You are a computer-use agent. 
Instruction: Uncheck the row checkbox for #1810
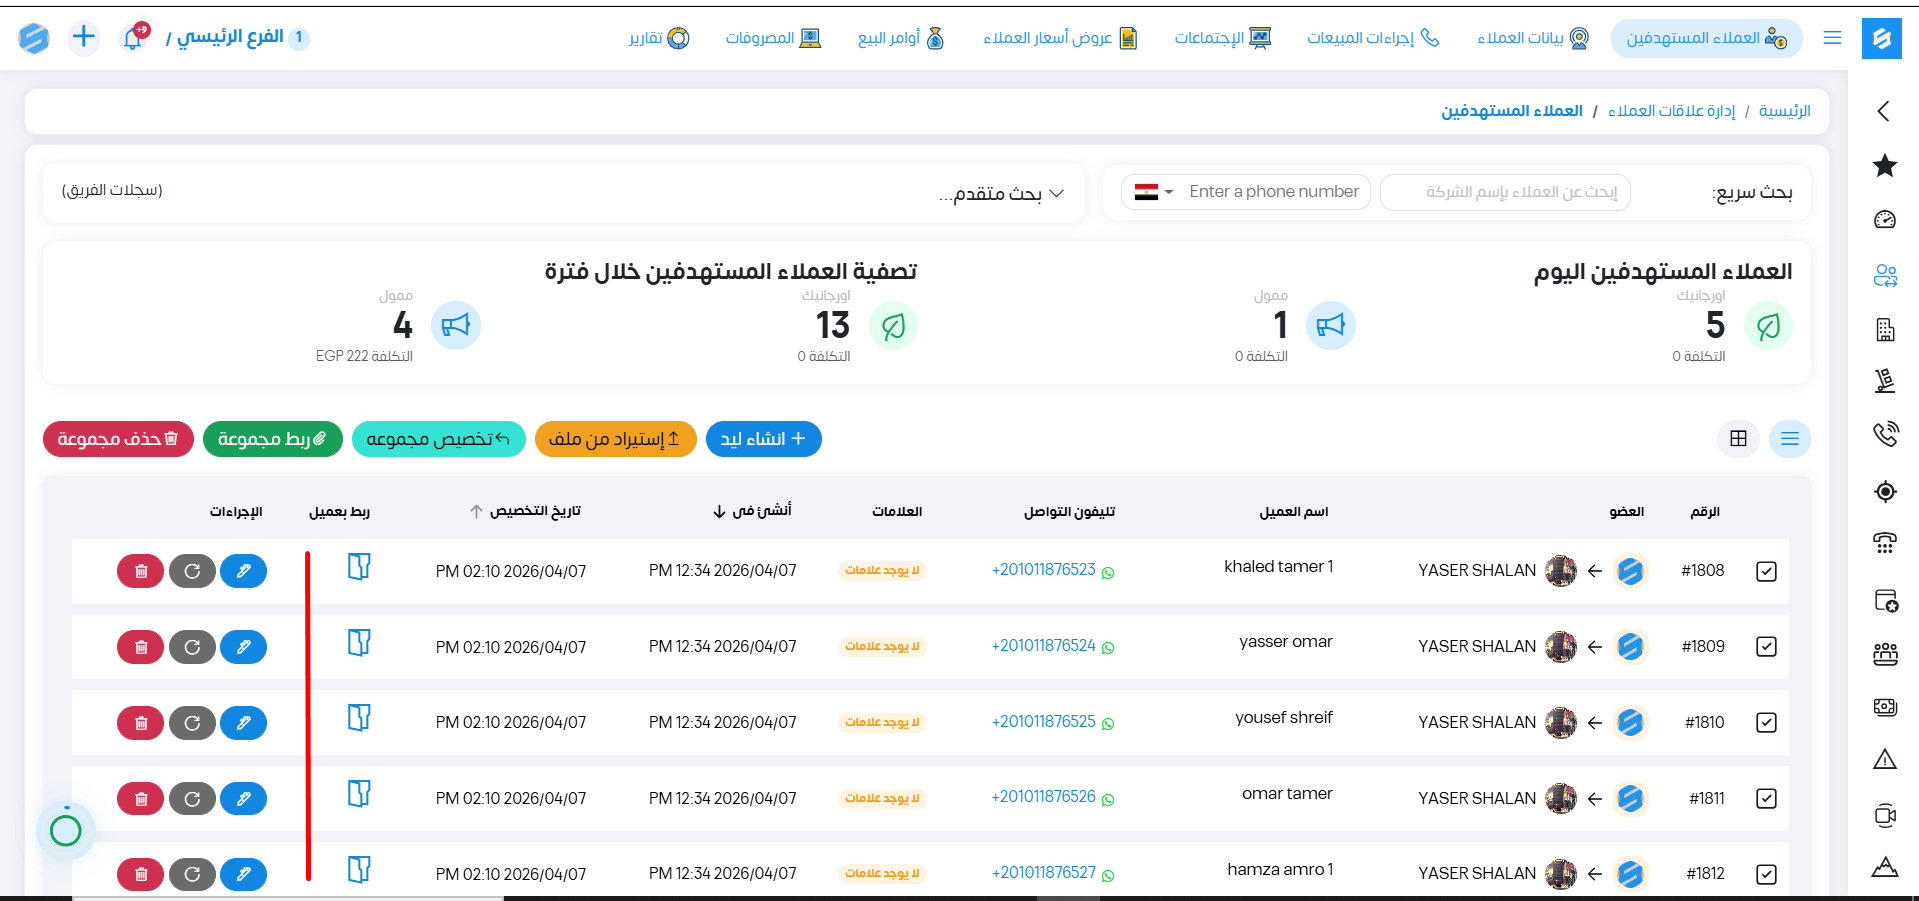[1766, 723]
